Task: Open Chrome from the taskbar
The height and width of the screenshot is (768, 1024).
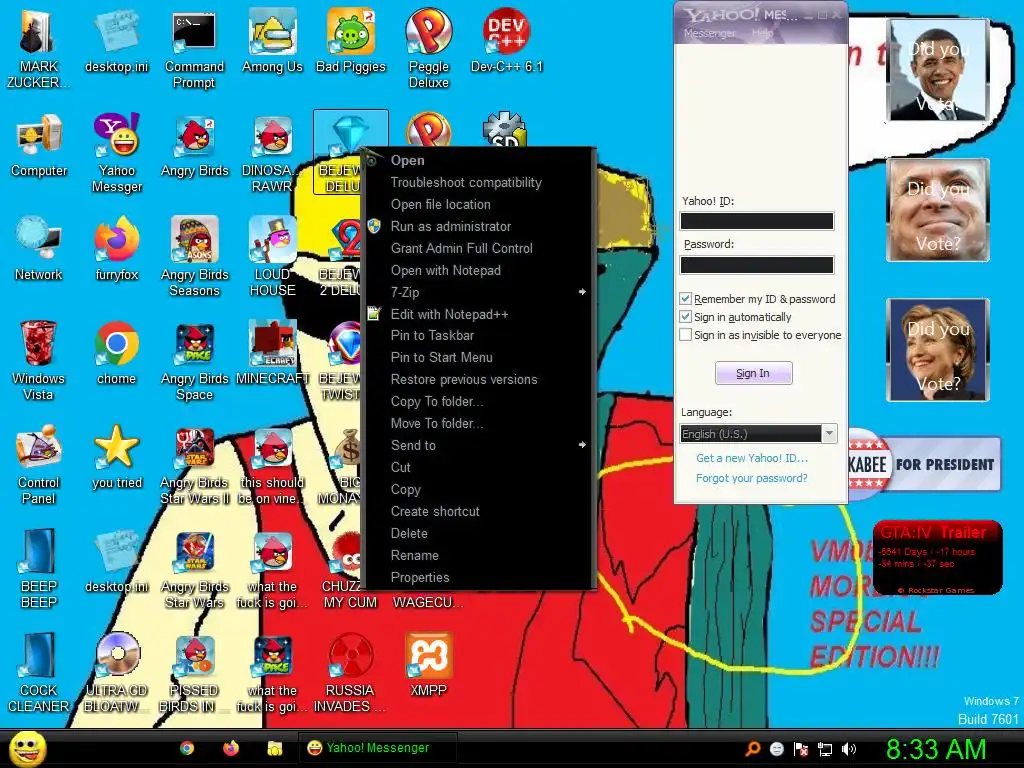Action: tap(187, 748)
